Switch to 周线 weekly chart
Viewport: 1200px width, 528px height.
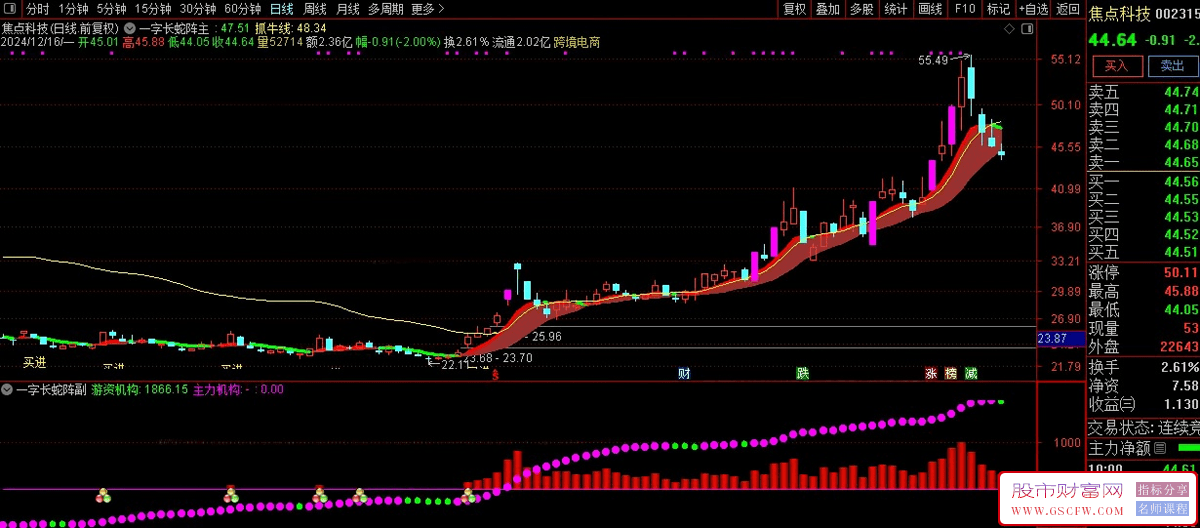pos(314,9)
